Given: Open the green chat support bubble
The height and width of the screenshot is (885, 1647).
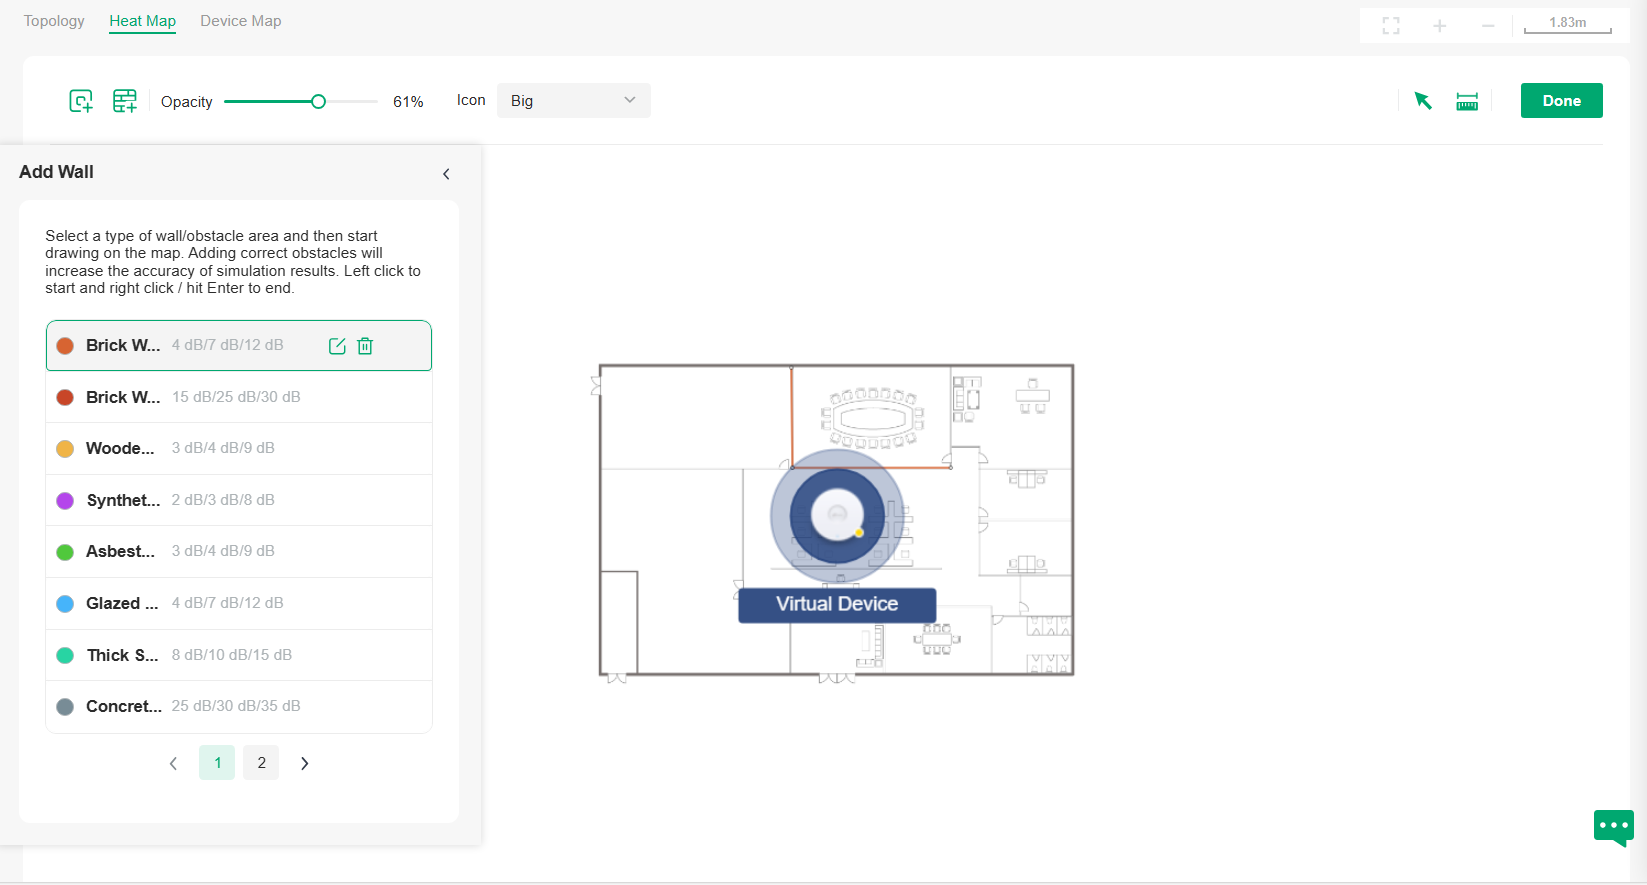Looking at the screenshot, I should pyautogui.click(x=1613, y=827).
